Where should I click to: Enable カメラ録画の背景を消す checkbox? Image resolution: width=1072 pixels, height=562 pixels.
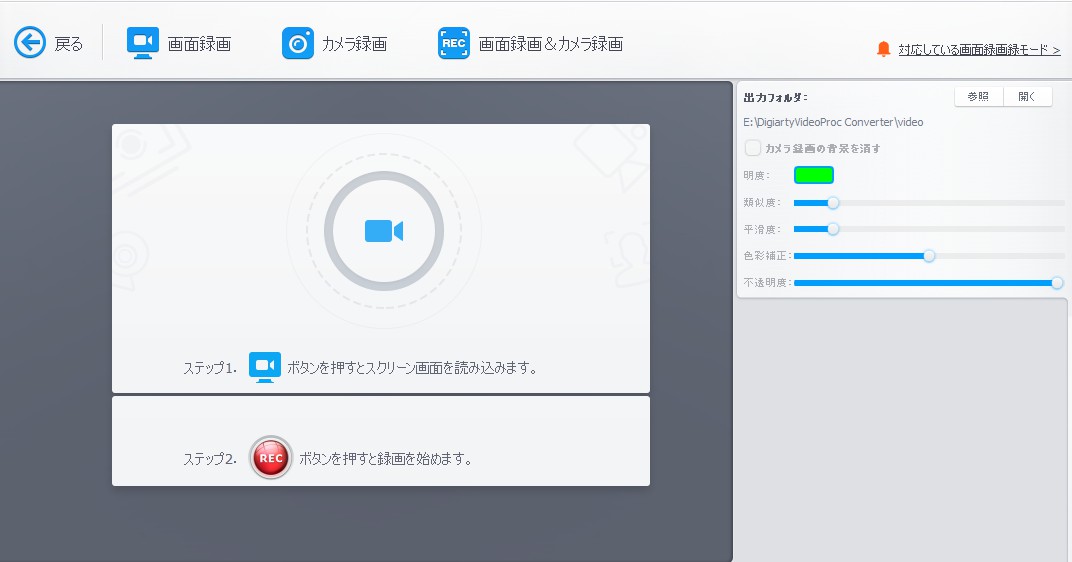(753, 148)
